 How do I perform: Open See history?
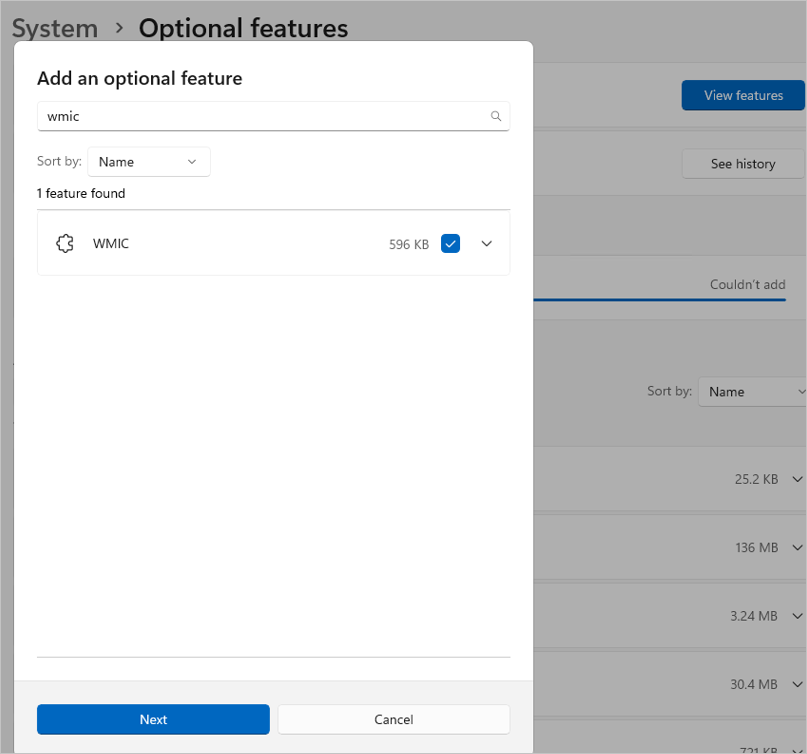pyautogui.click(x=743, y=164)
